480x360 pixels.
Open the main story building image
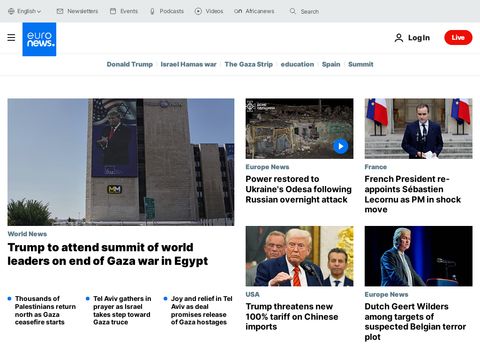click(121, 162)
